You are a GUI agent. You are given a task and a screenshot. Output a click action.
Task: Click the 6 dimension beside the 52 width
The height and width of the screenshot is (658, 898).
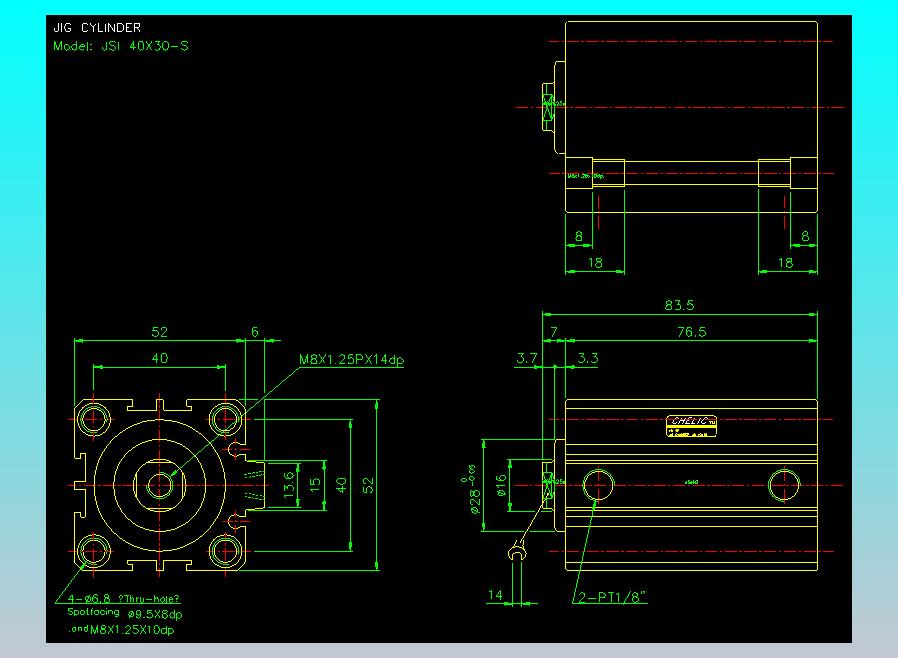(255, 332)
